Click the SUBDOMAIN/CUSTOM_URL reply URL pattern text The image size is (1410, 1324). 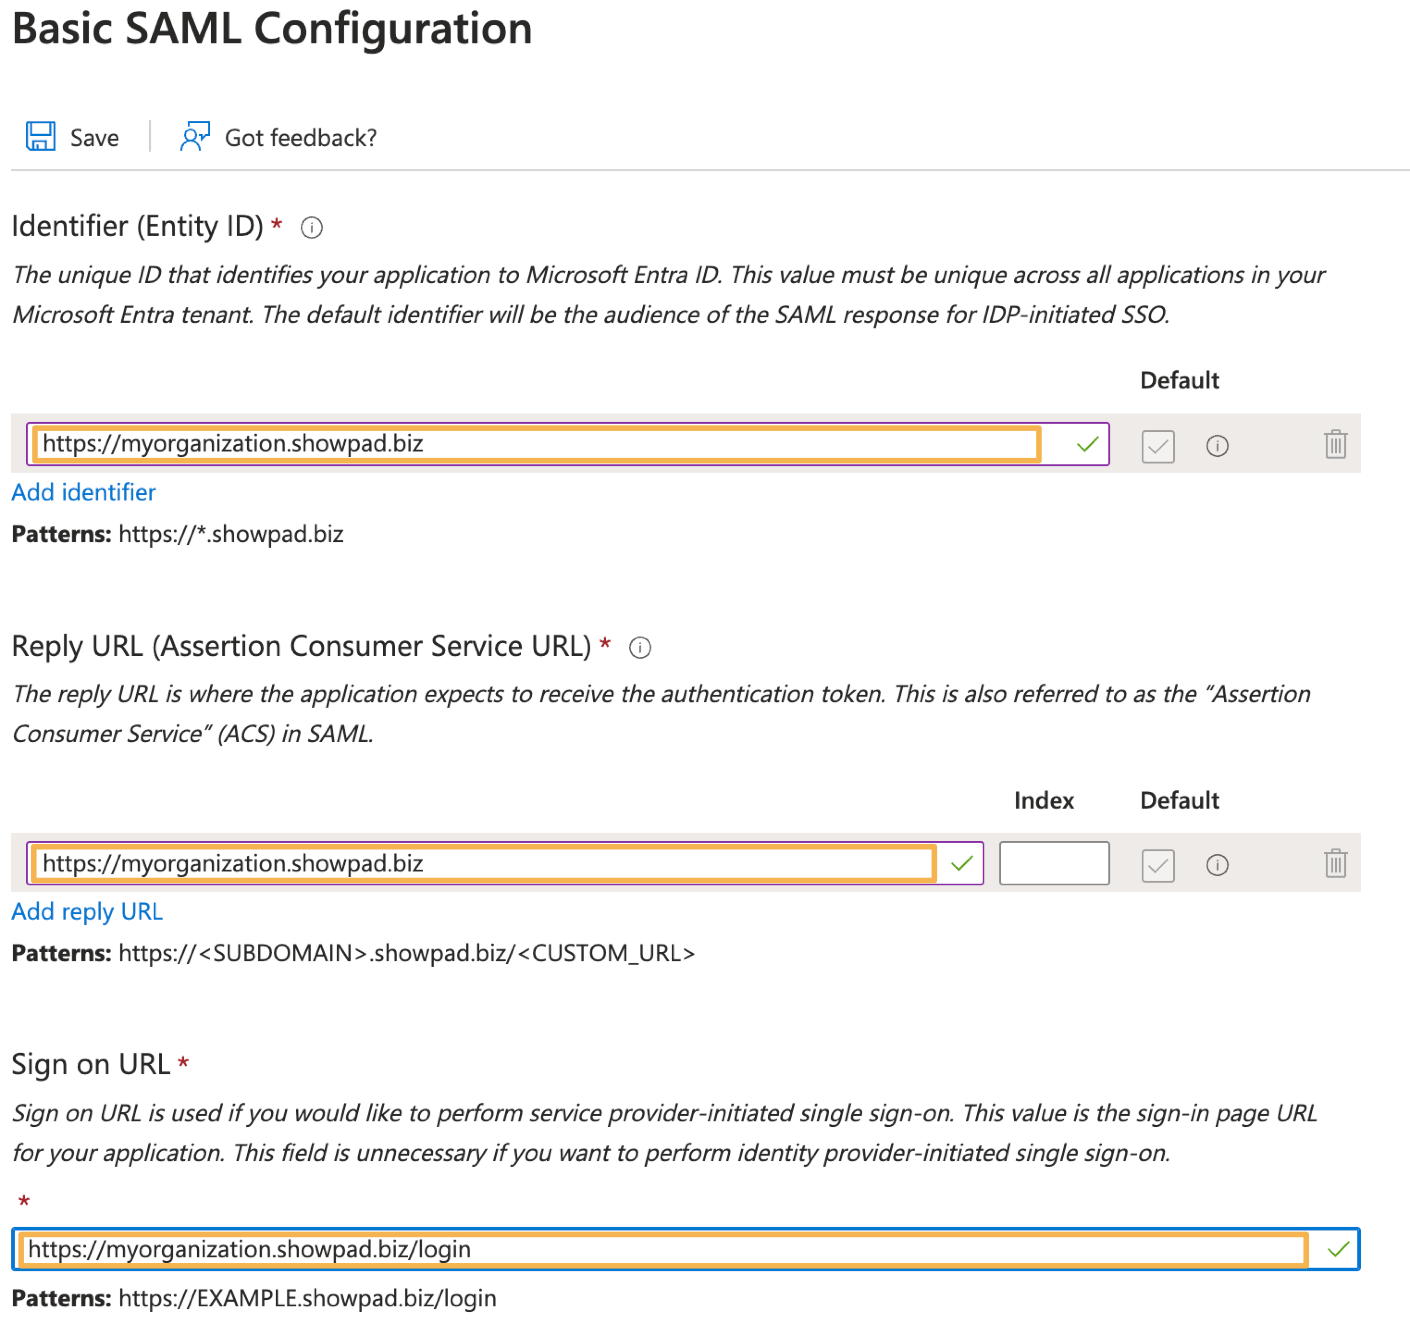(x=407, y=953)
